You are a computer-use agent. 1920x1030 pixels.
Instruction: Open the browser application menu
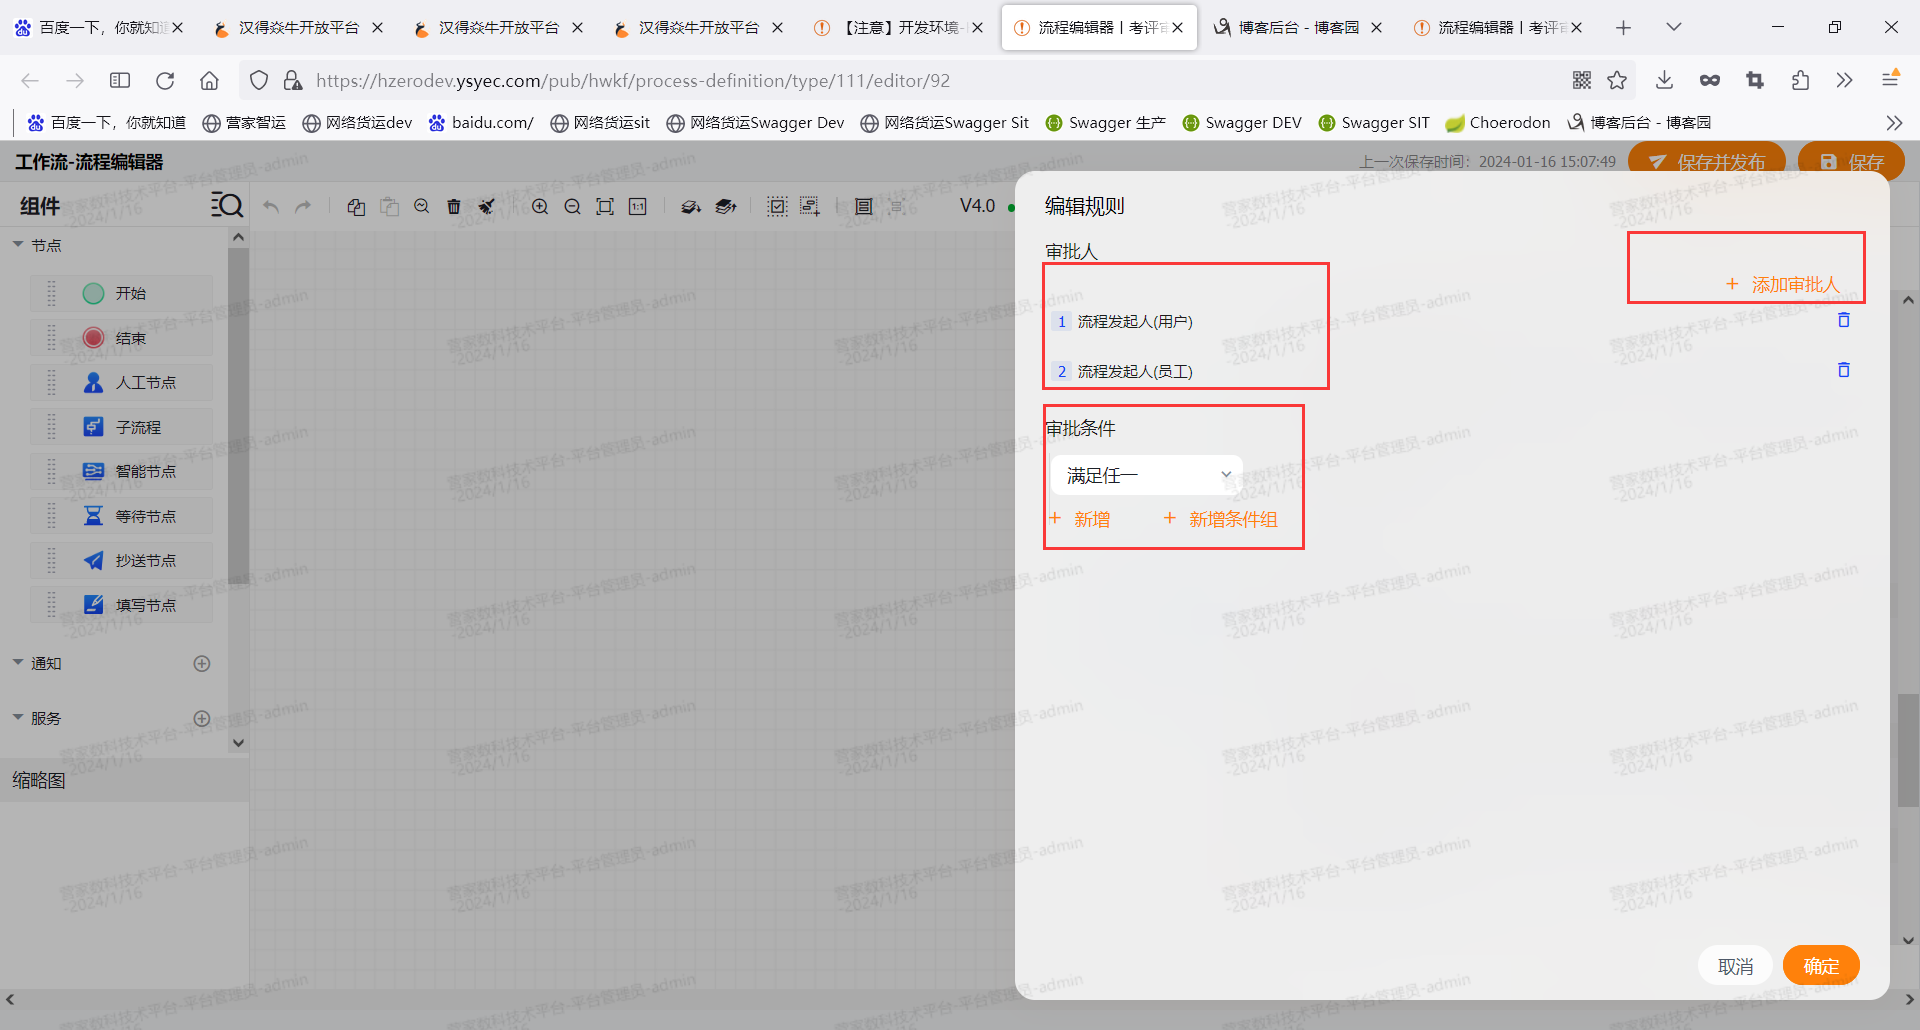tap(1890, 80)
